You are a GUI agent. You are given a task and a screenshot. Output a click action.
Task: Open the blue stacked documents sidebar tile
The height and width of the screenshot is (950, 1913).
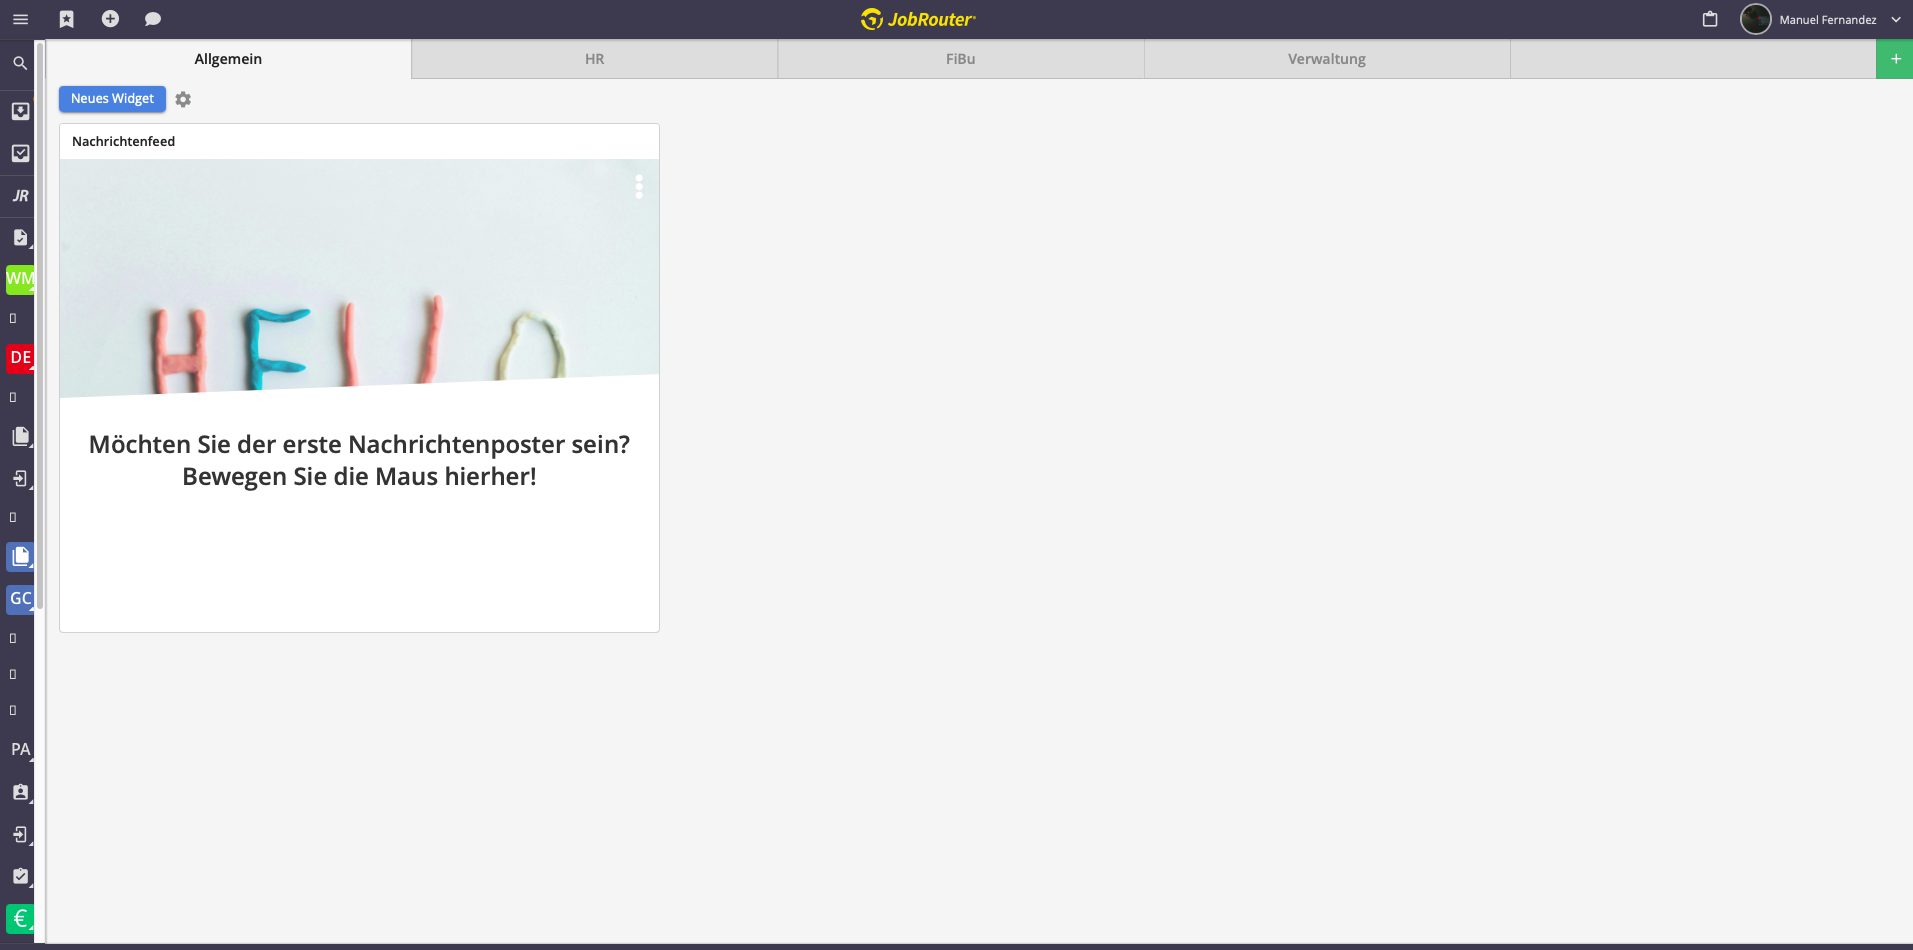click(20, 557)
